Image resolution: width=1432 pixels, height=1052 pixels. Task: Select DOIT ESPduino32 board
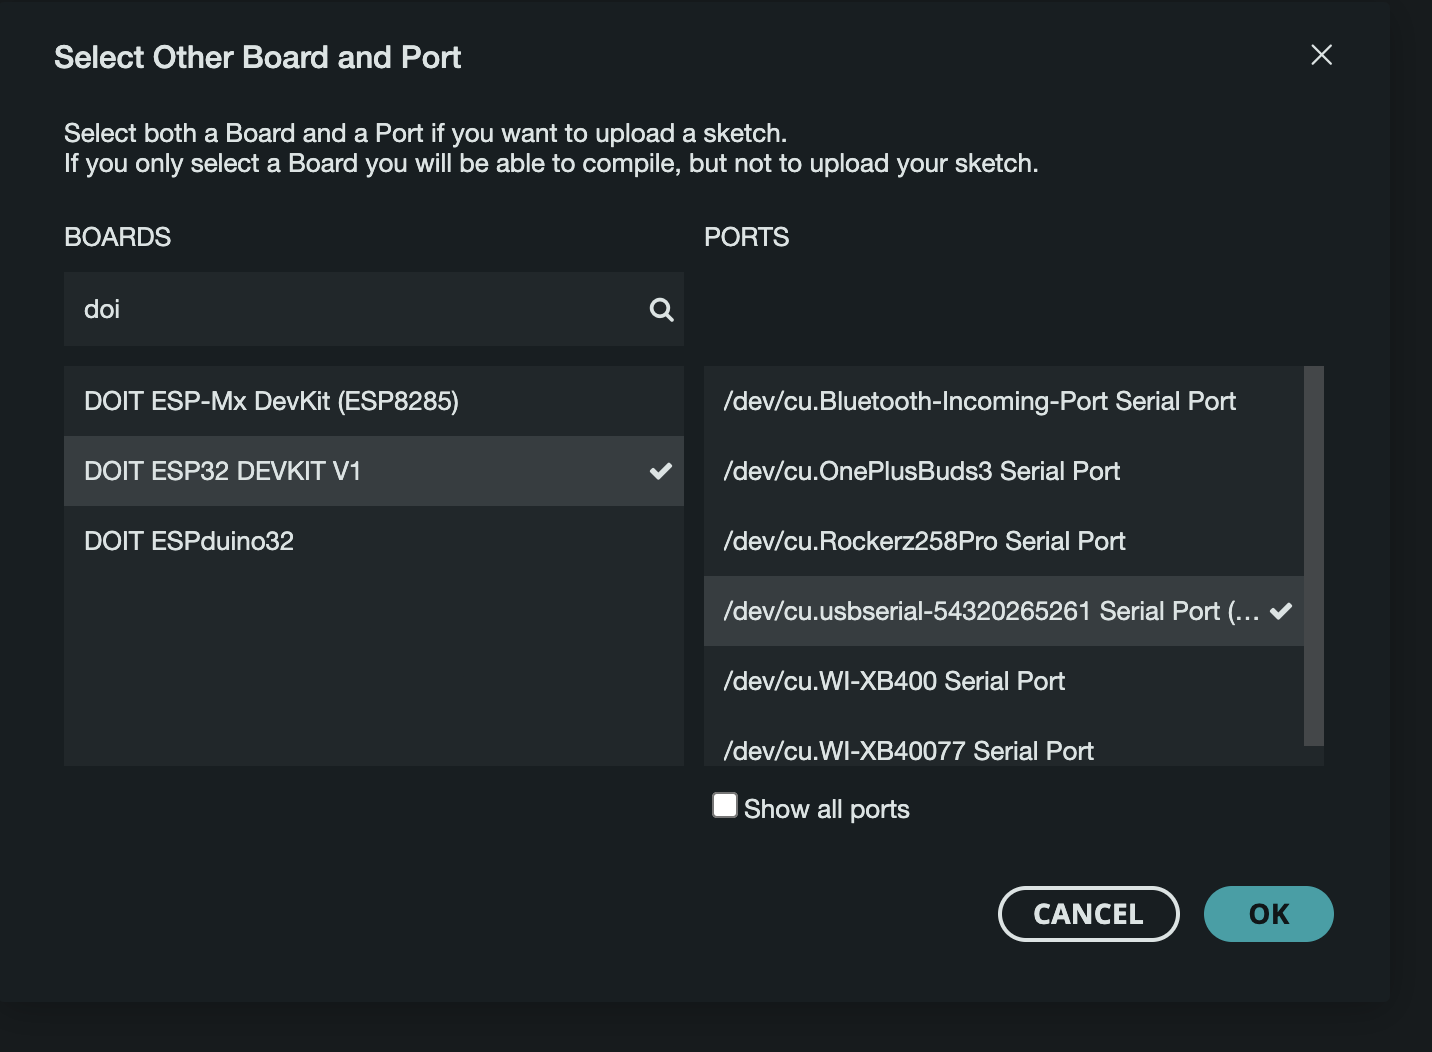coord(374,541)
